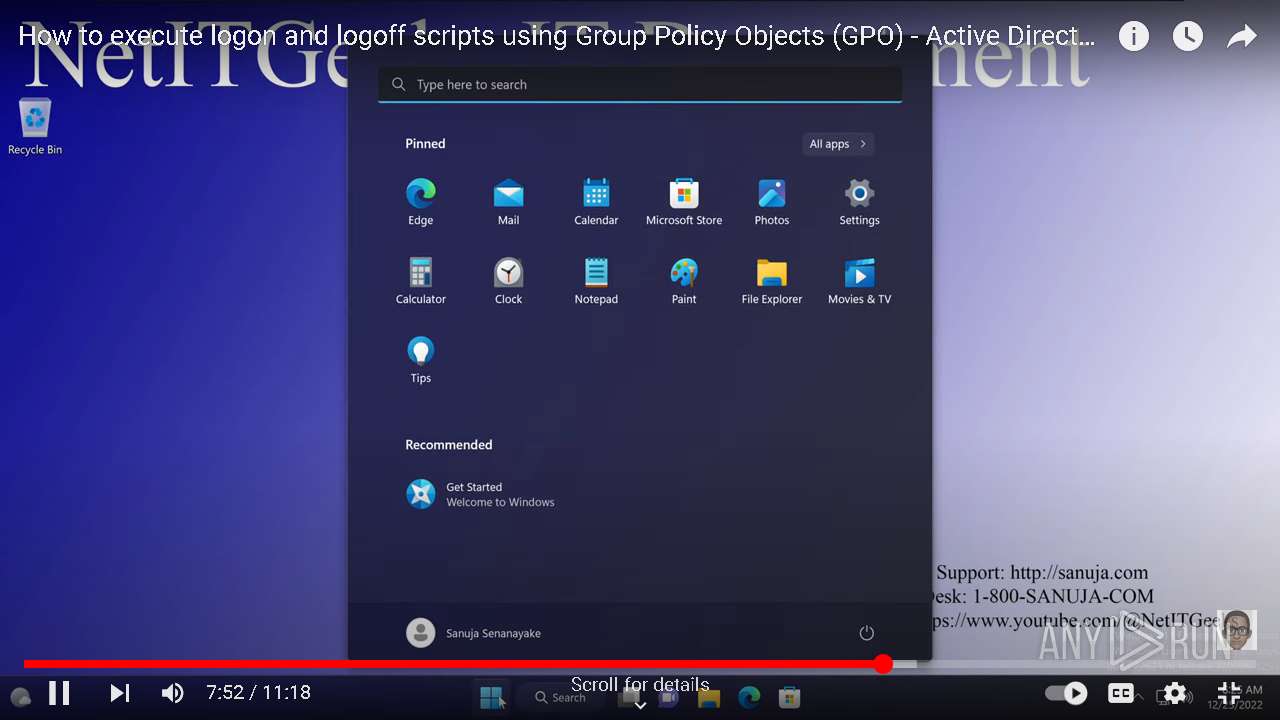Click the 7:52 / 11:18 time display

258,693
